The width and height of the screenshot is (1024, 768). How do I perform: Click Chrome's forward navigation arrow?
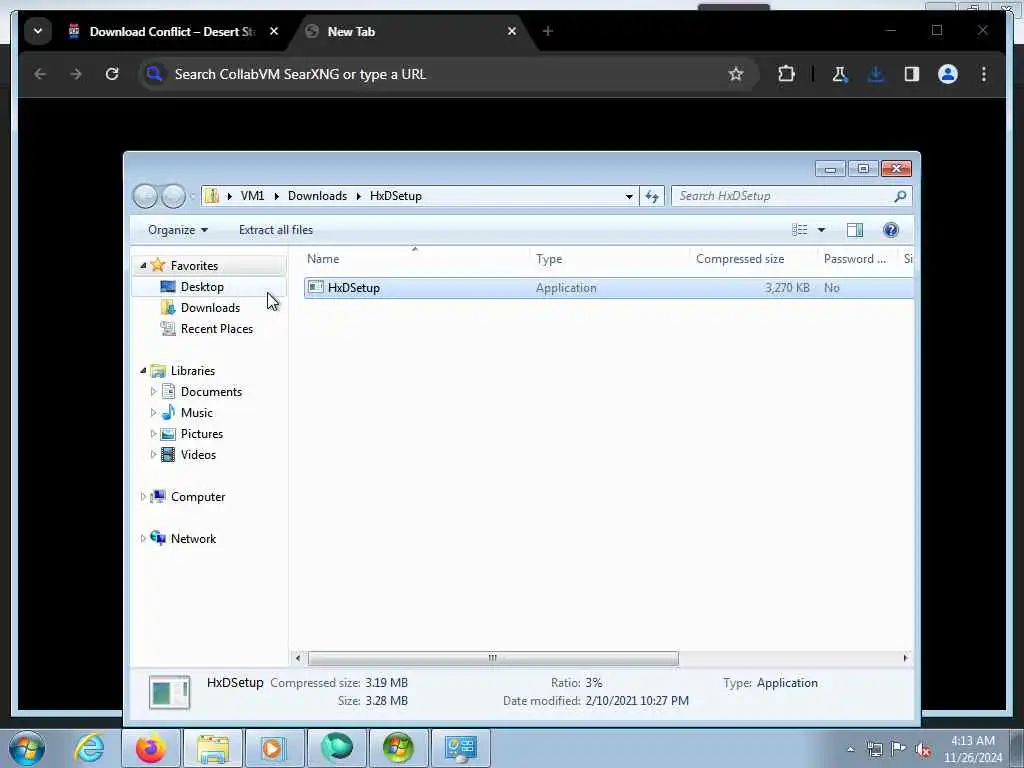[x=76, y=74]
